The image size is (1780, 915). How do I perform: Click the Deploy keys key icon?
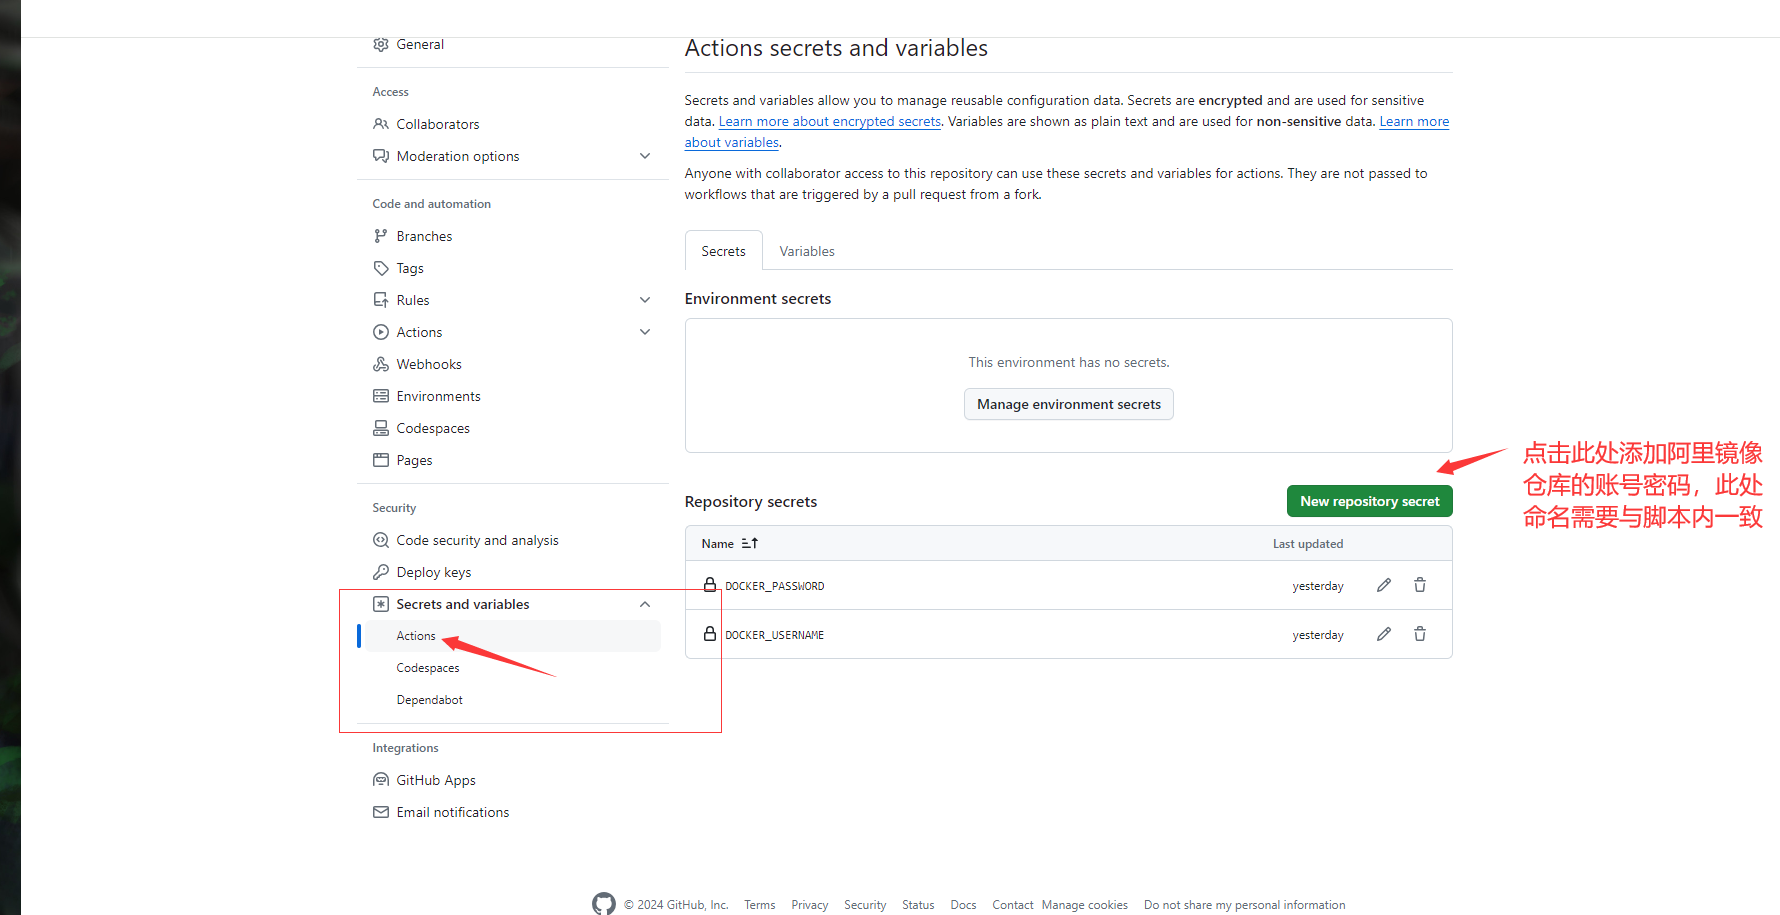tap(381, 572)
